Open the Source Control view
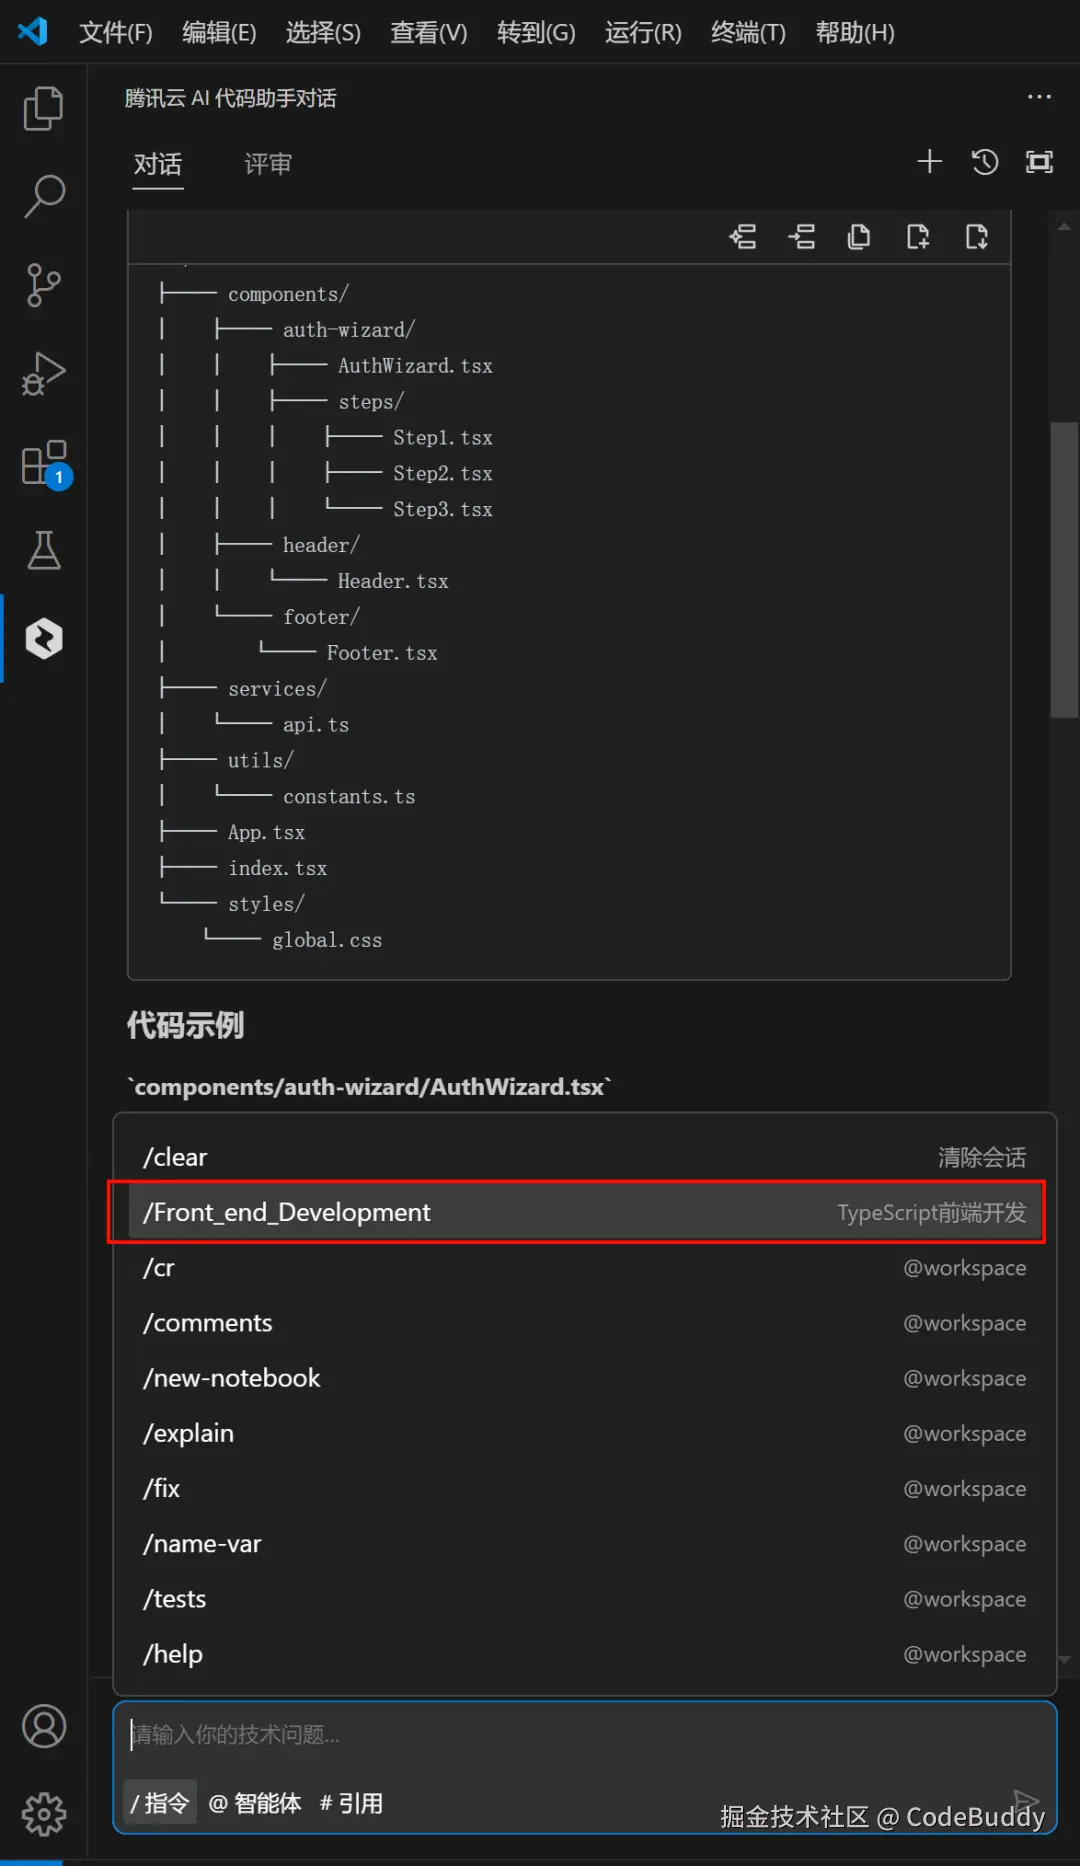 click(43, 285)
